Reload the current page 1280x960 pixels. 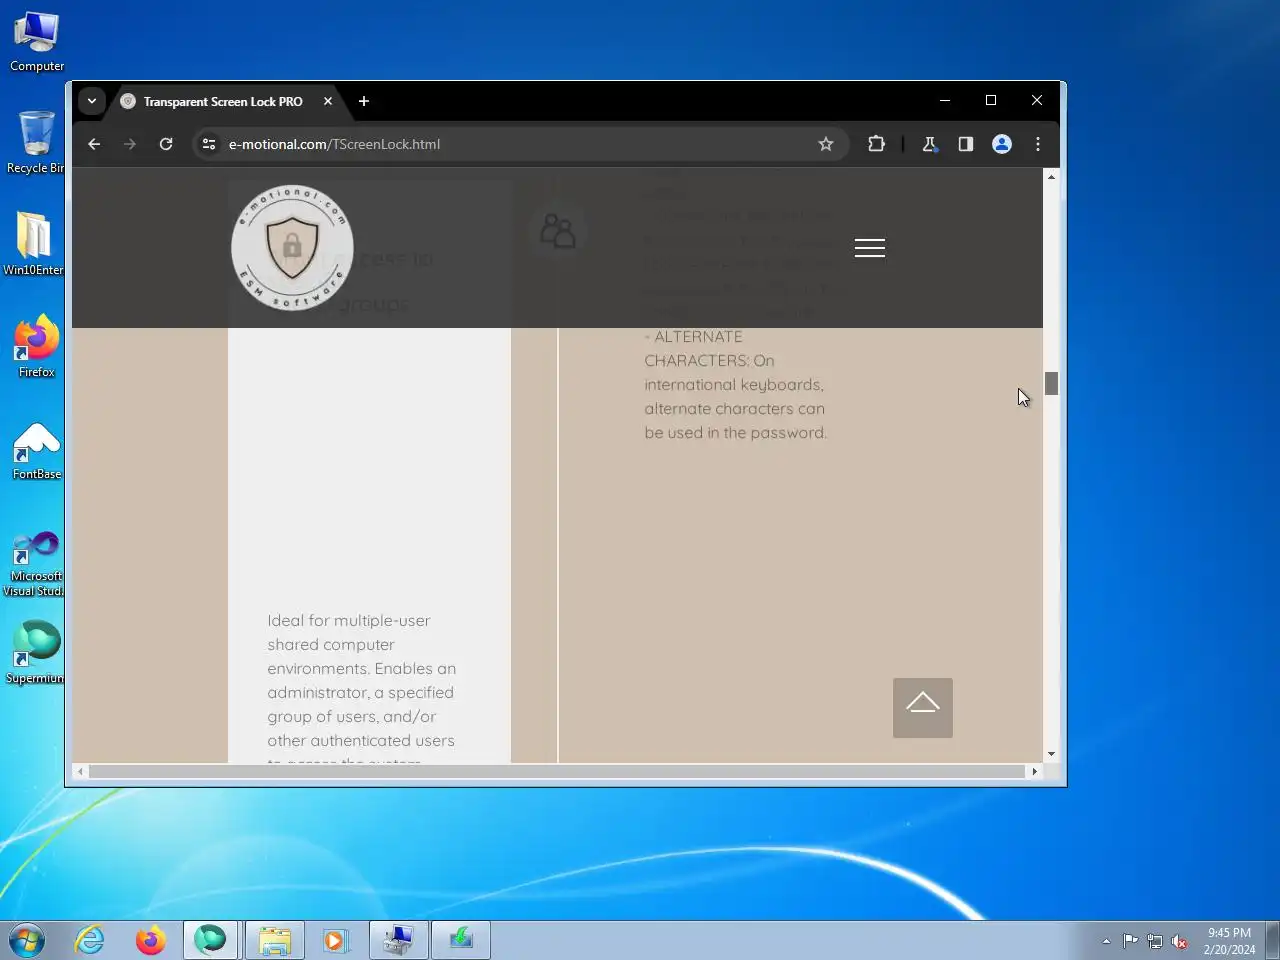tap(166, 144)
